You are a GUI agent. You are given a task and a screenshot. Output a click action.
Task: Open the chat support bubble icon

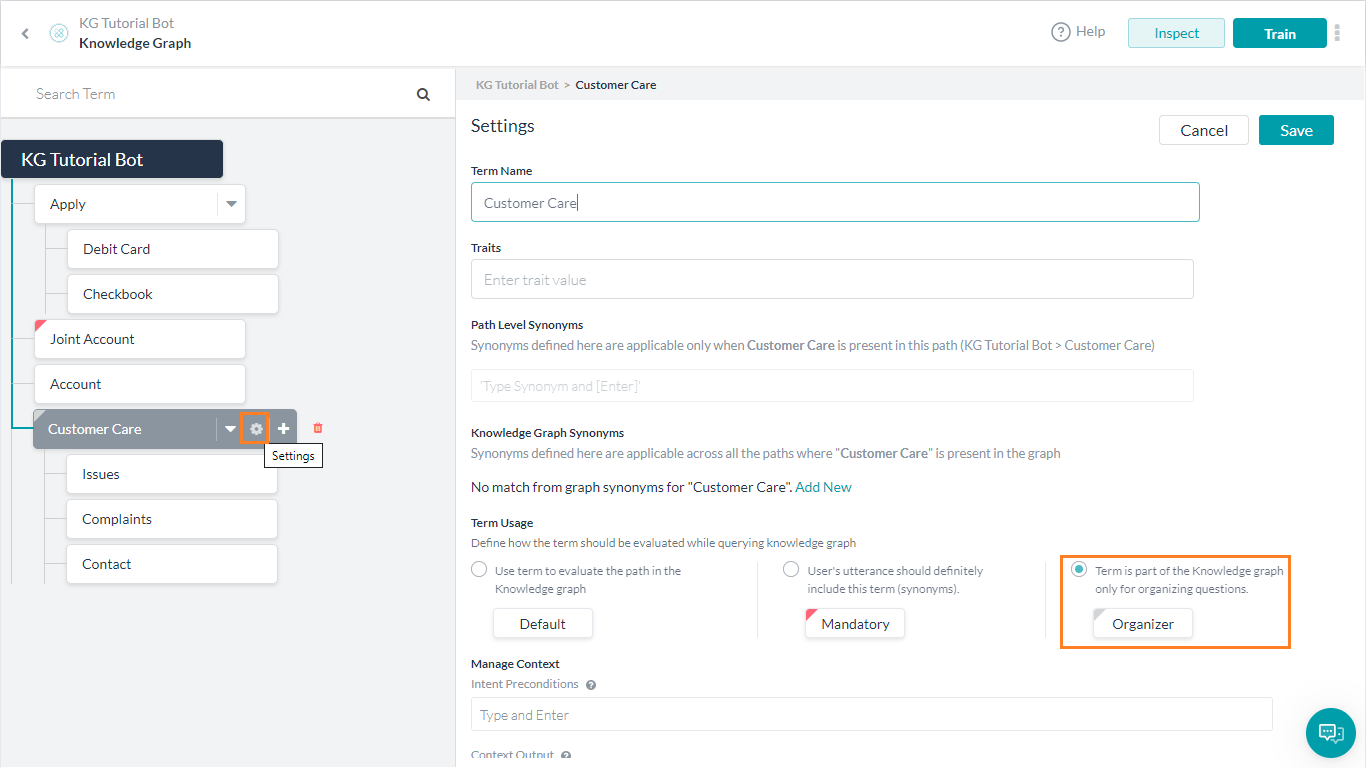pyautogui.click(x=1330, y=733)
